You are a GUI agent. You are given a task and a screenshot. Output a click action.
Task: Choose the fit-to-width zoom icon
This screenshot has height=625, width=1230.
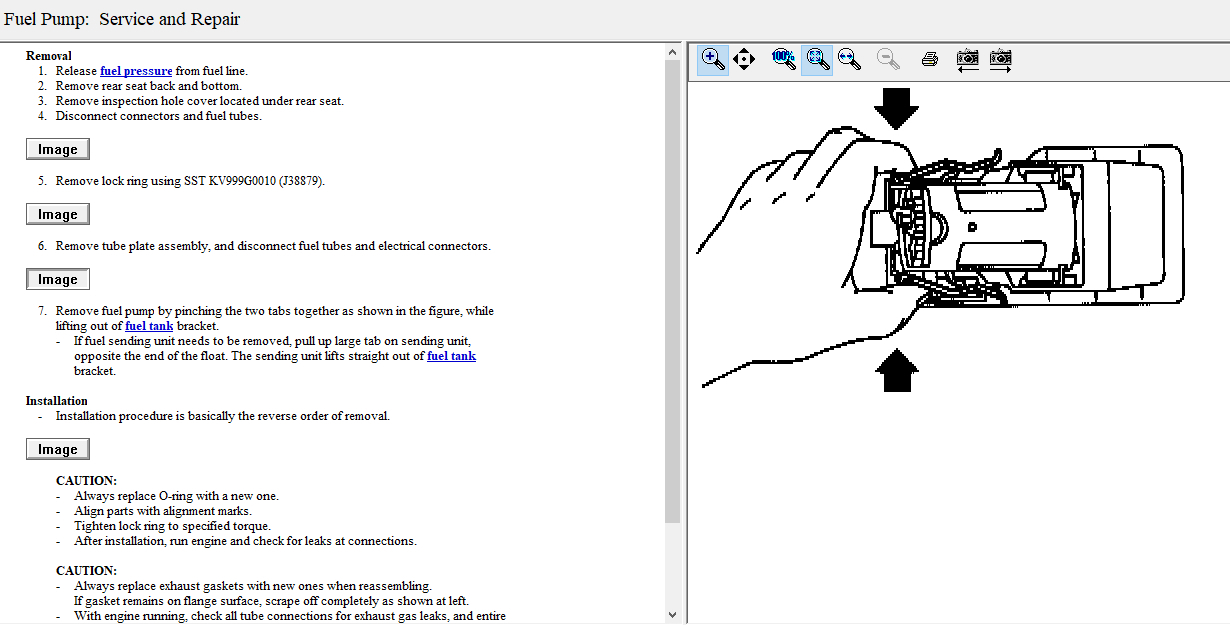850,59
